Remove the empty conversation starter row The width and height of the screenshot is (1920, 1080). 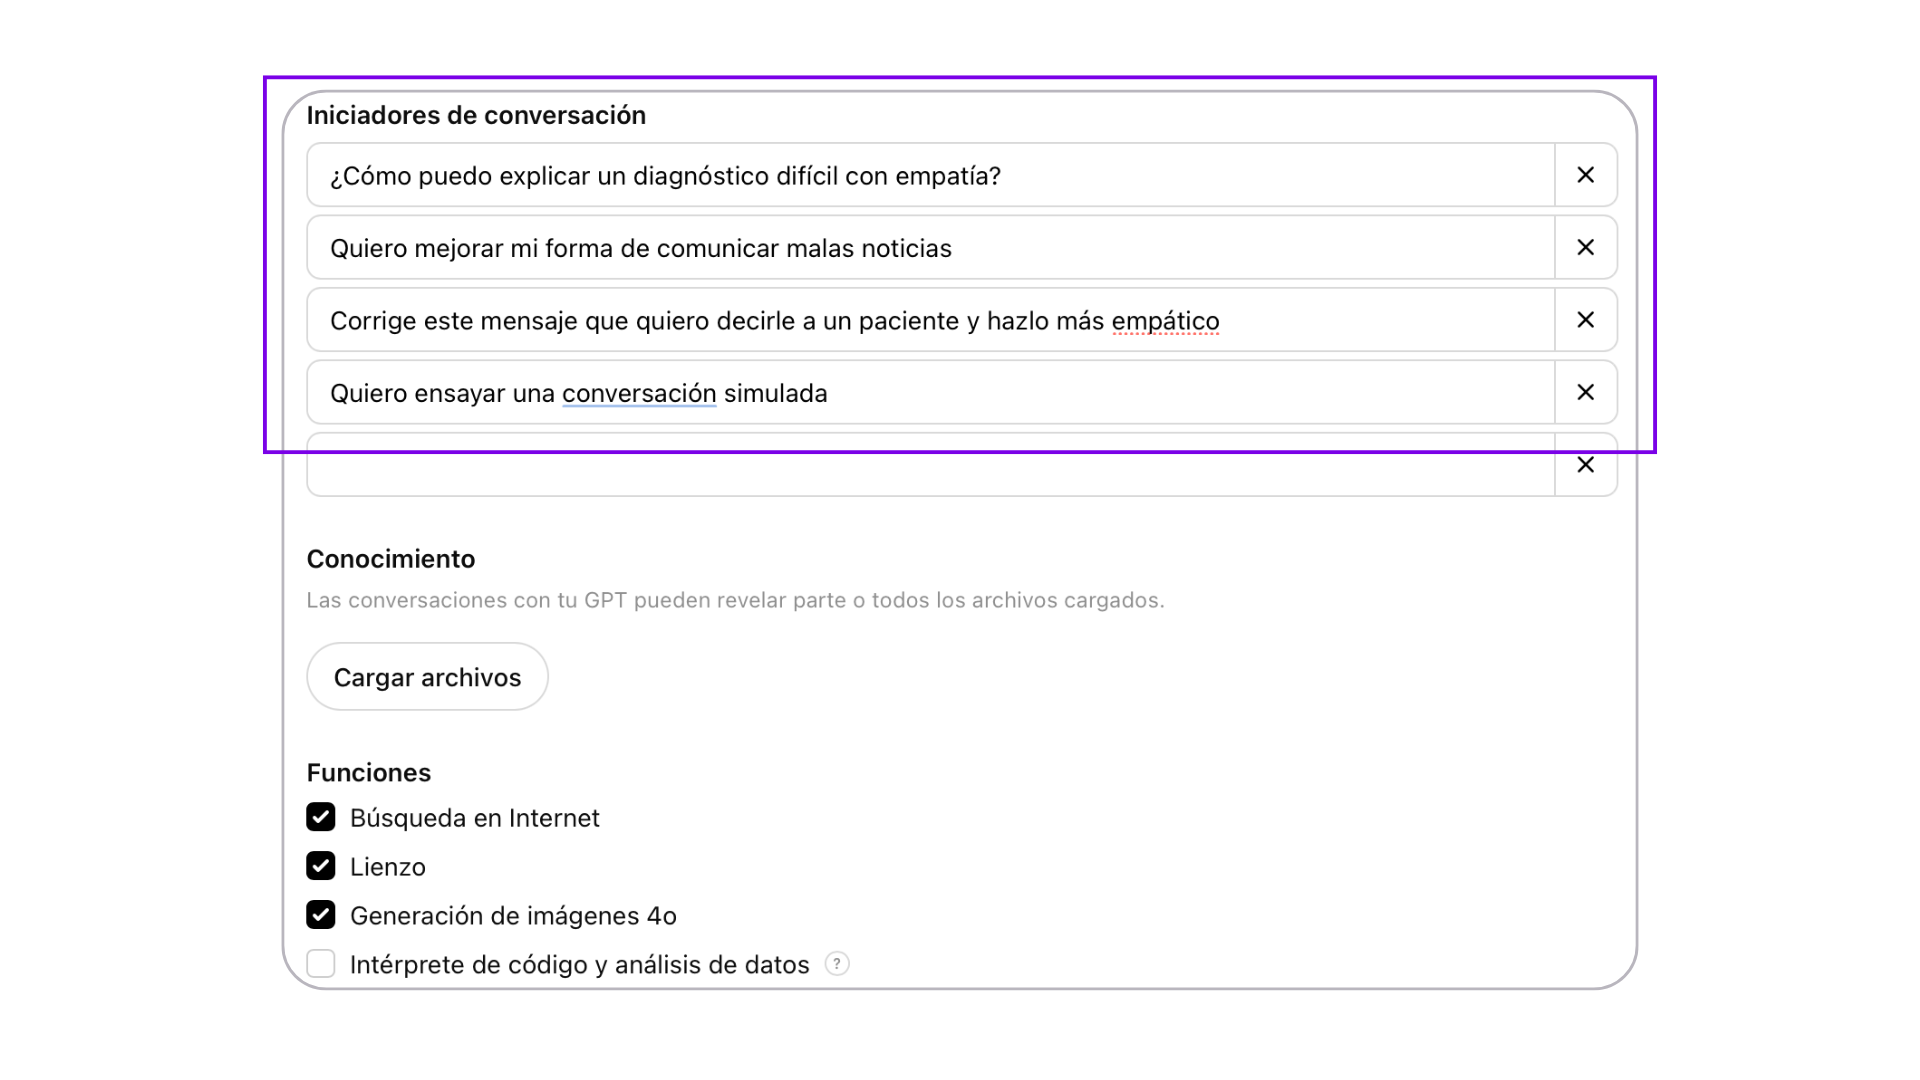[1586, 465]
